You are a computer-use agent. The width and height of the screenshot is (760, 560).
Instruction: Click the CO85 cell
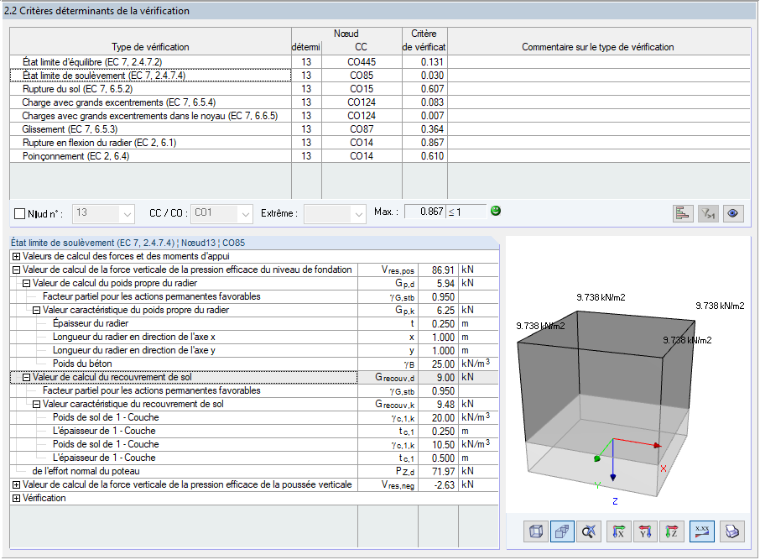[362, 75]
